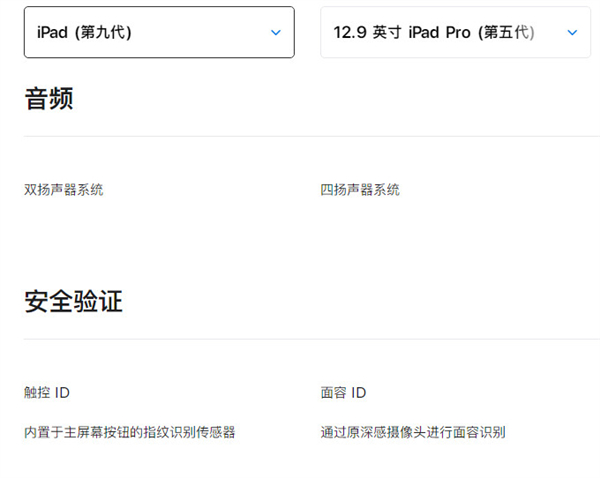Click the text 通过原深感摄像头进行面容识别
The height and width of the screenshot is (478, 600).
pos(413,432)
